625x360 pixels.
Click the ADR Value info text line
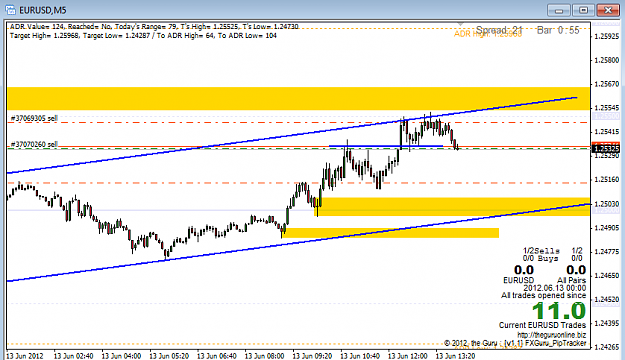tap(154, 27)
